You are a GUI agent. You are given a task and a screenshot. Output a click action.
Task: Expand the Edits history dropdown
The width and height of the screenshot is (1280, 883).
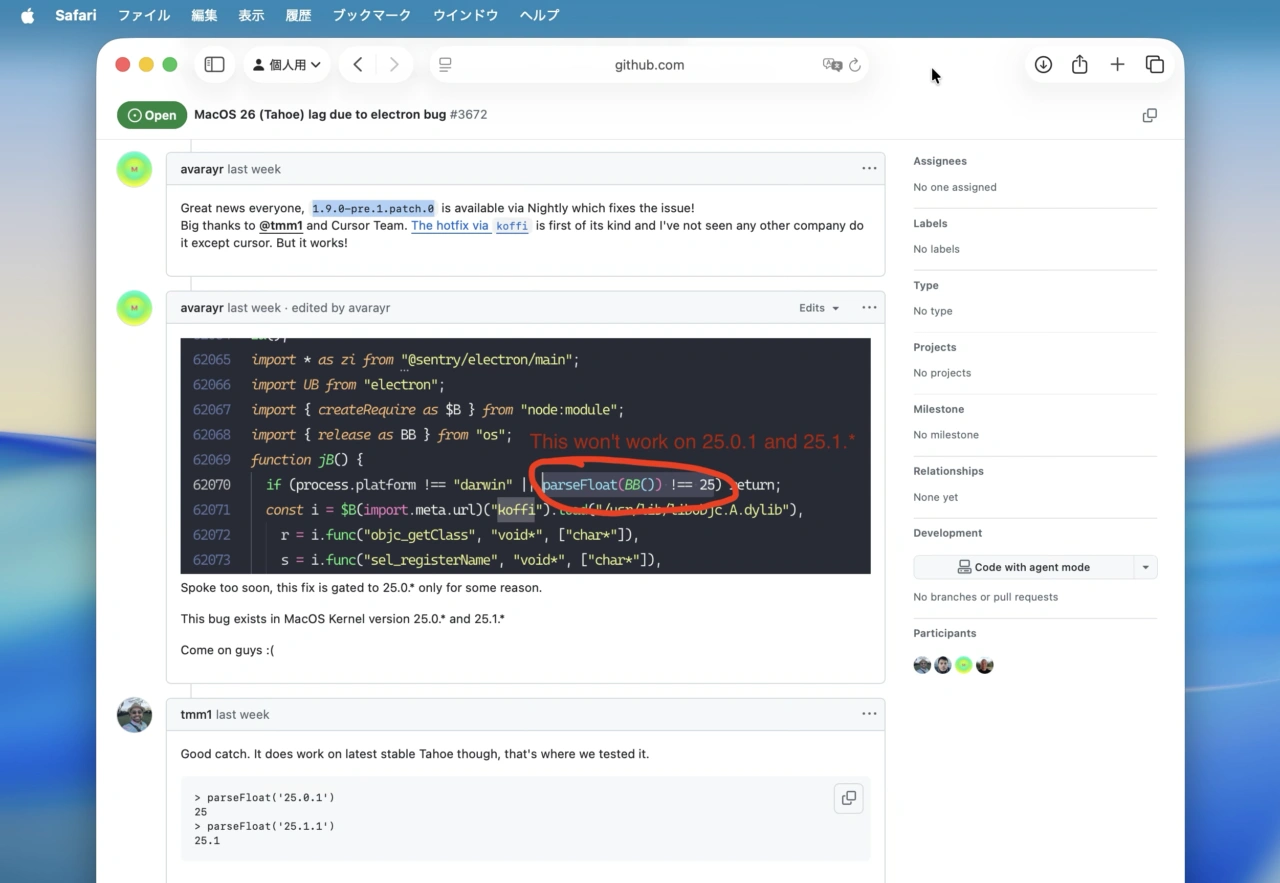[819, 308]
